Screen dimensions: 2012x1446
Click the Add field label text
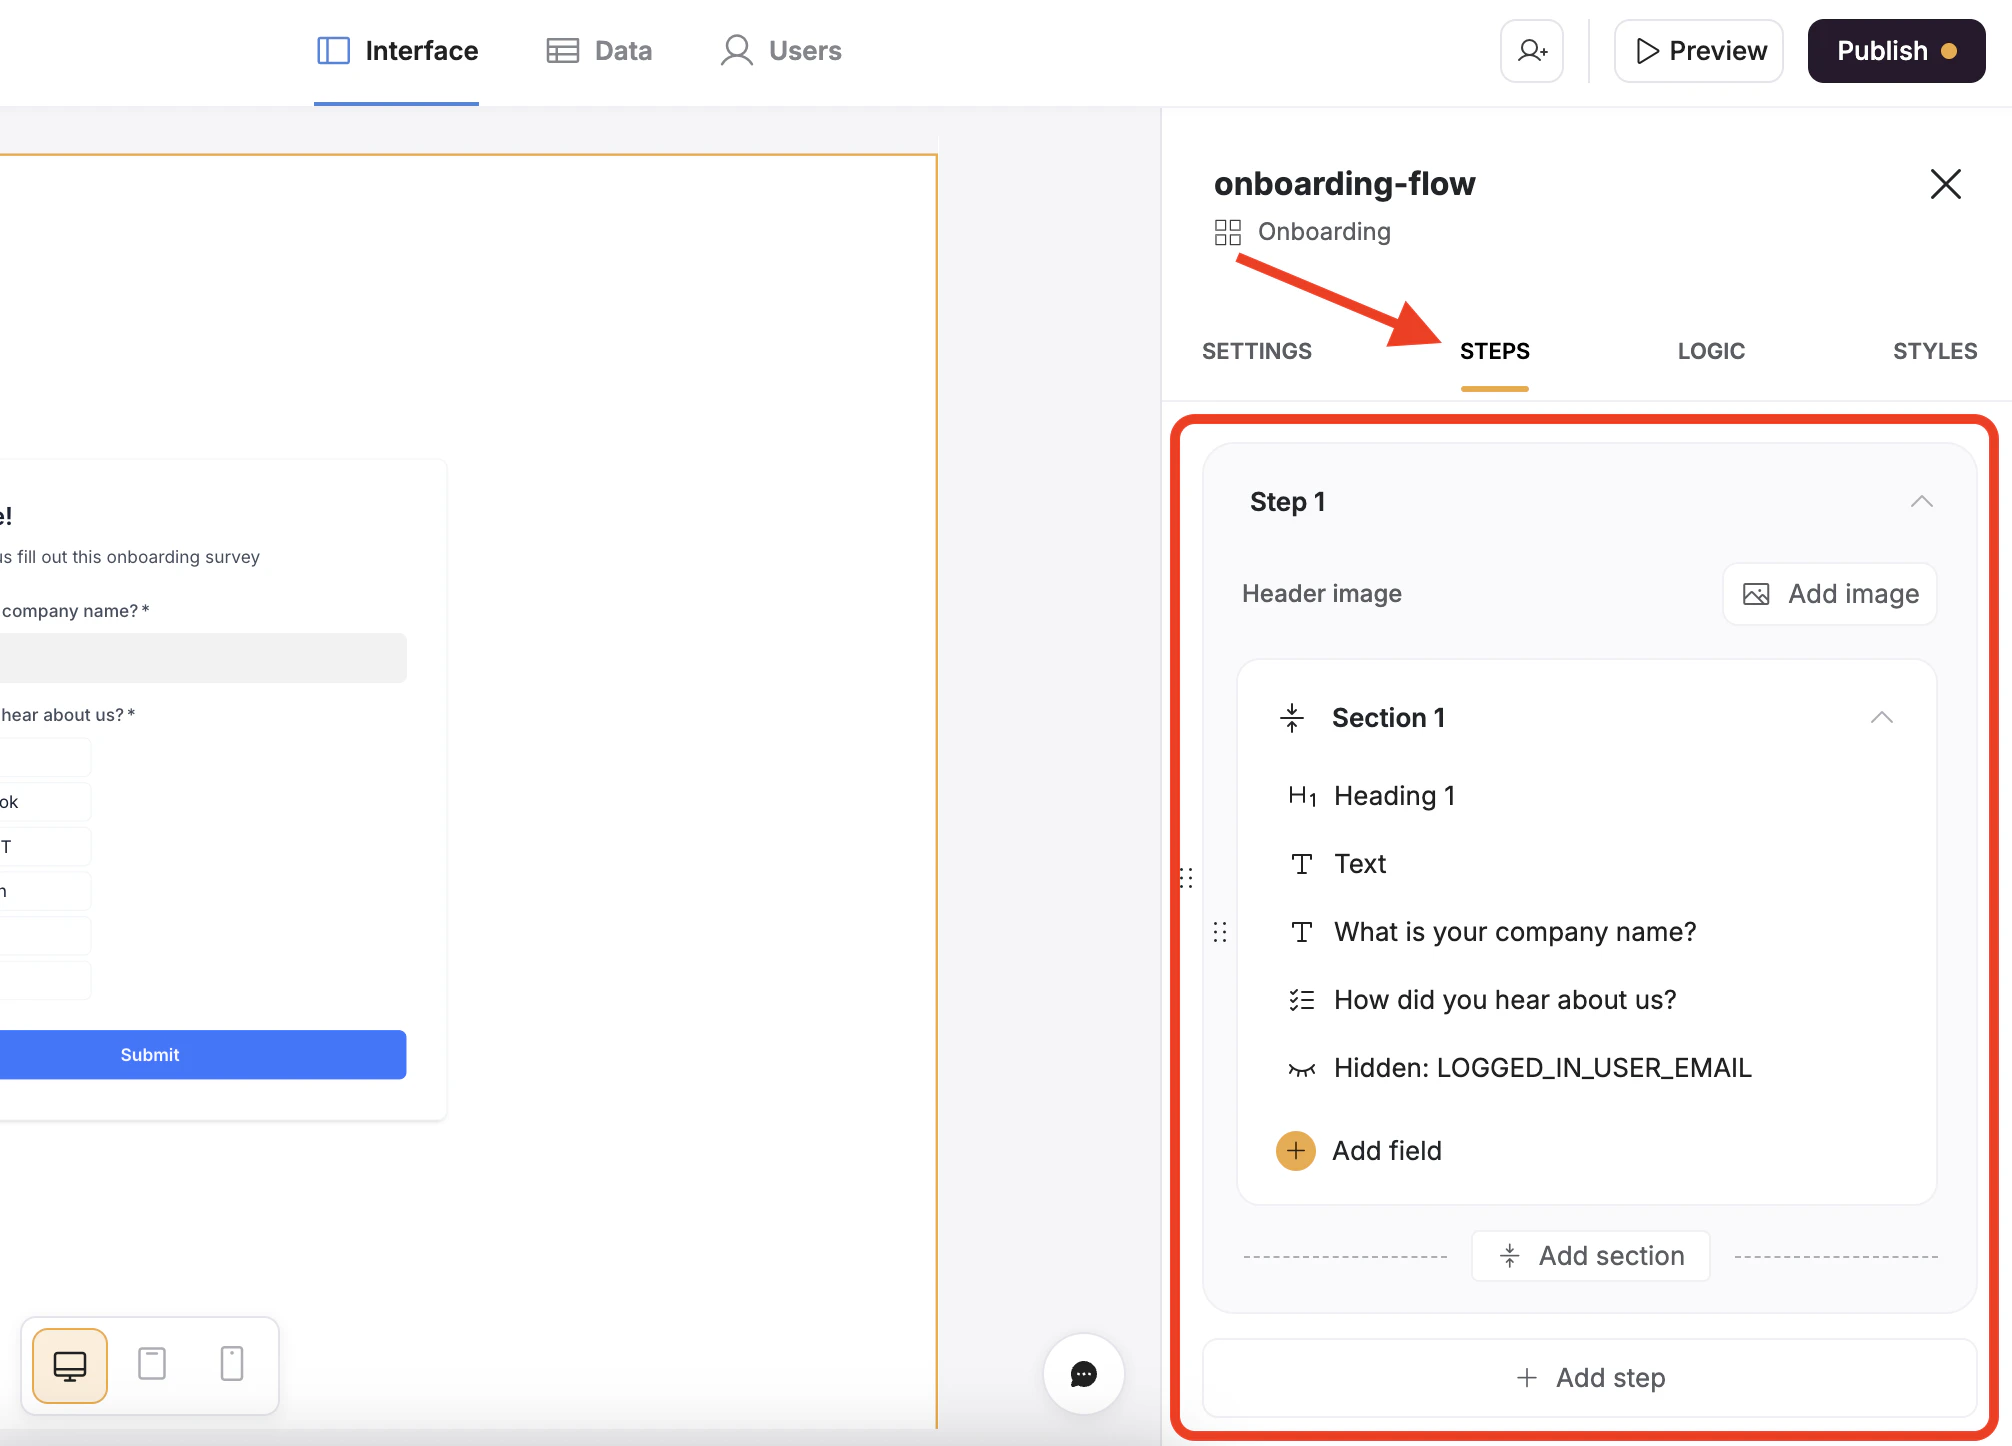click(x=1386, y=1151)
